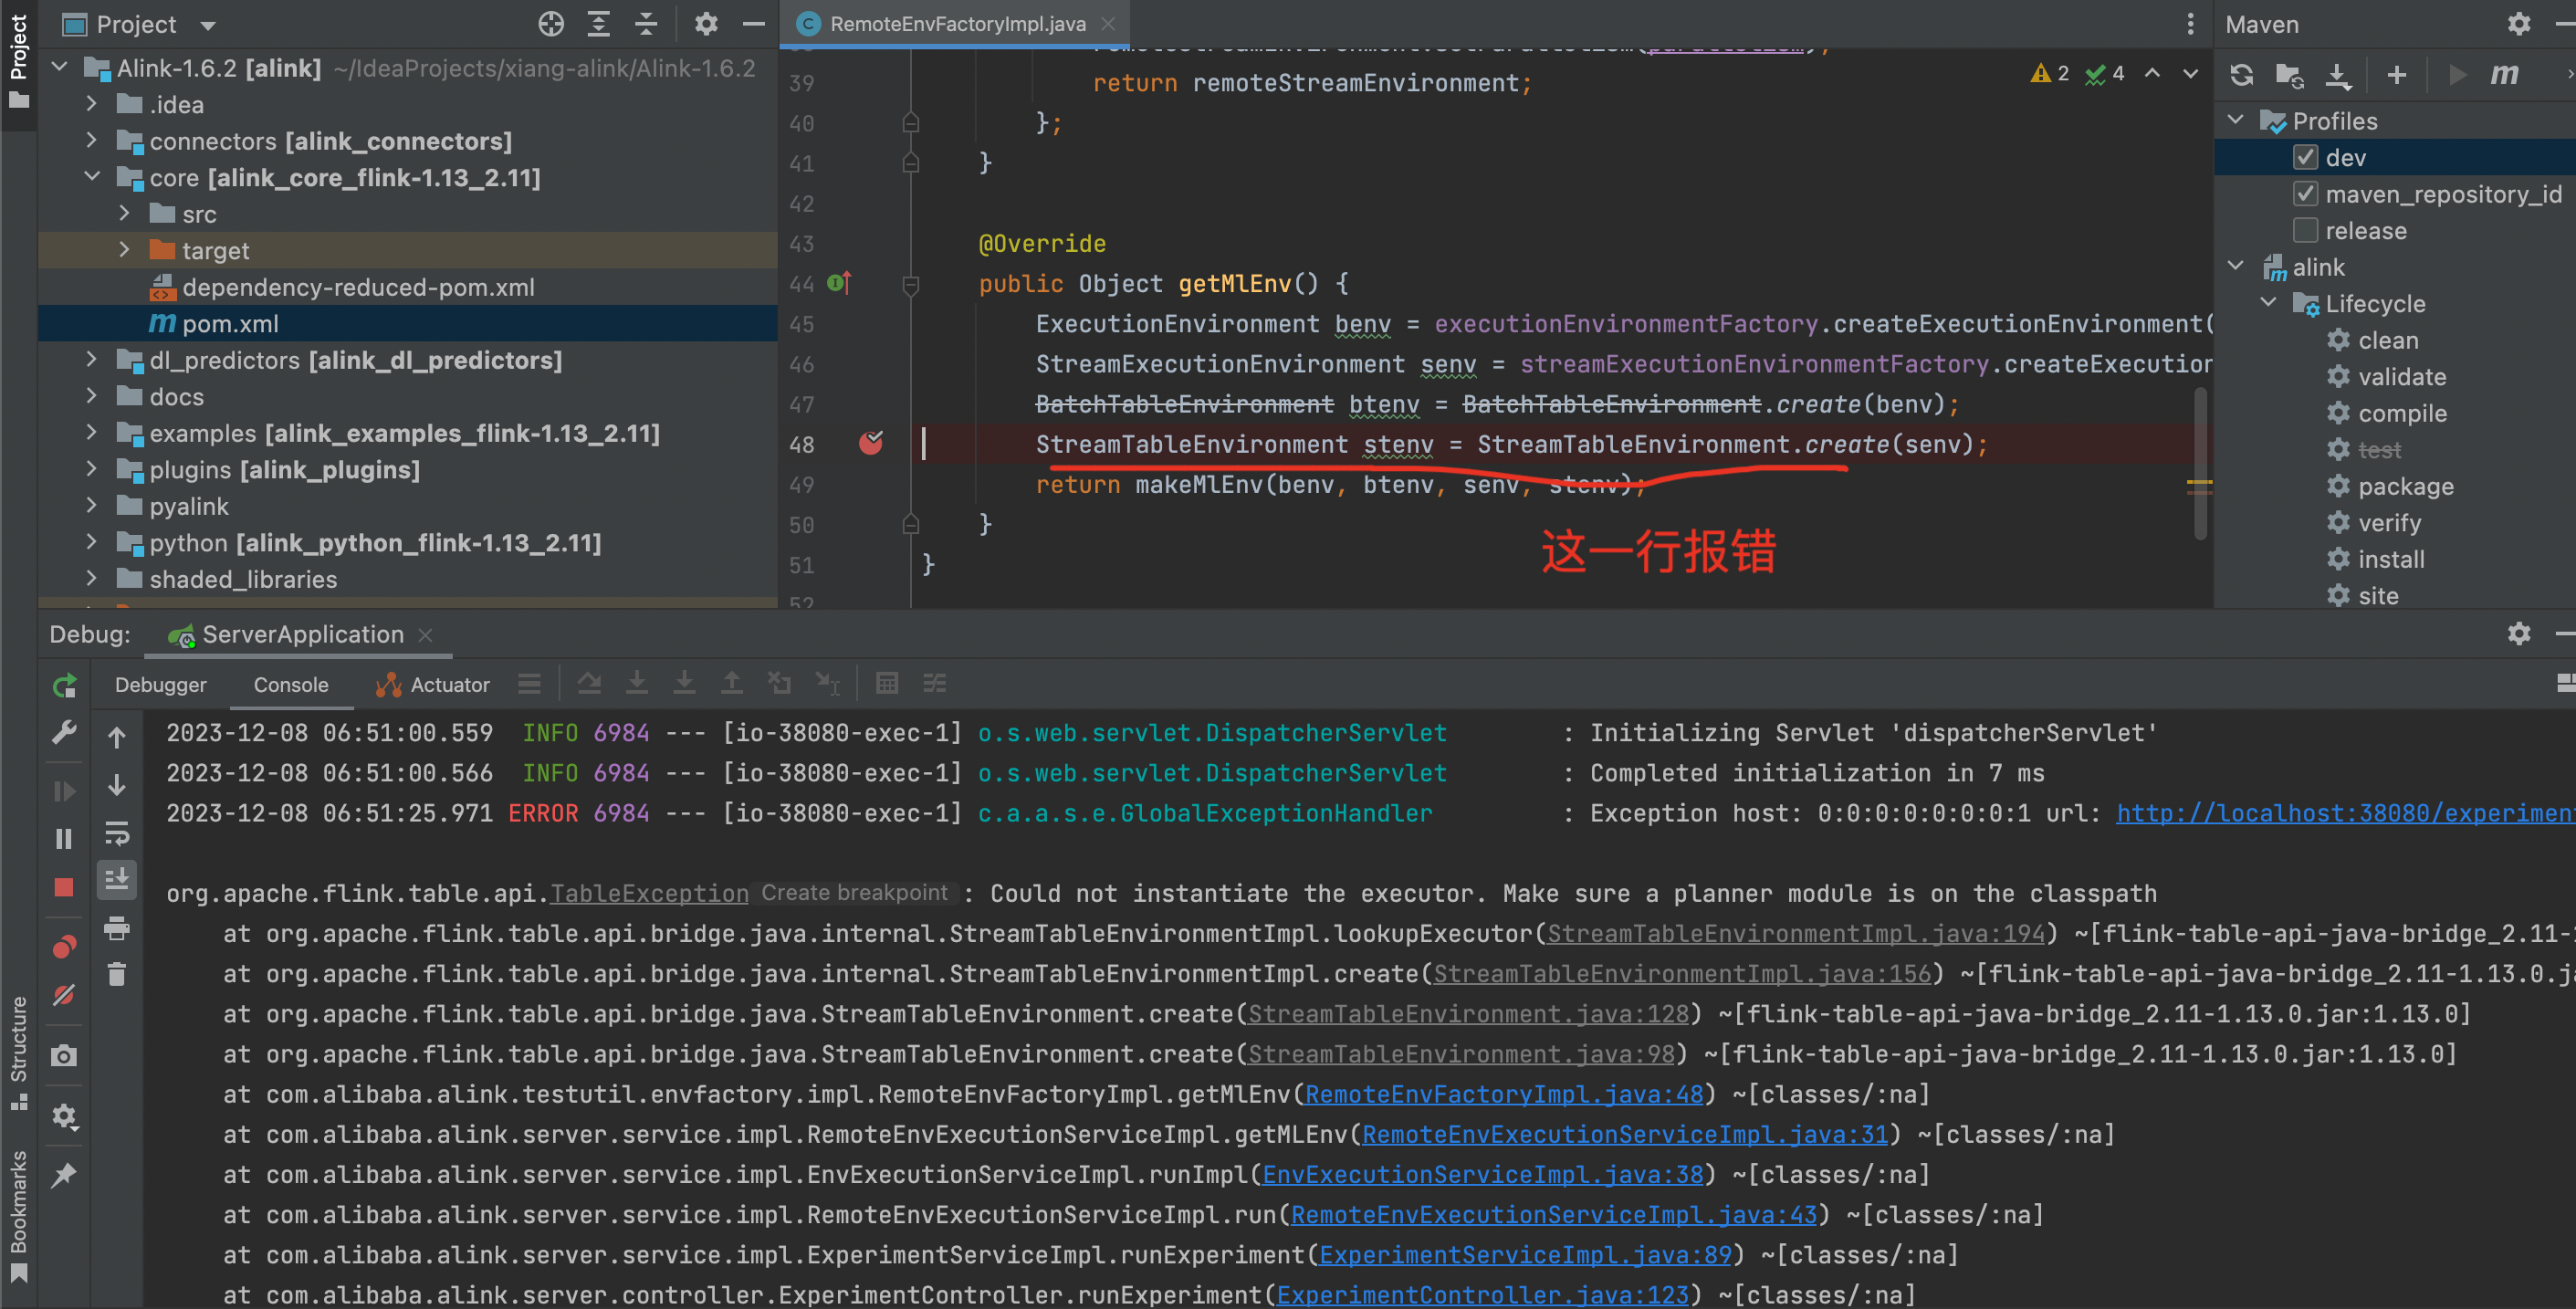Click Execute Maven Goal m icon
Image resolution: width=2576 pixels, height=1309 pixels.
click(x=2504, y=75)
